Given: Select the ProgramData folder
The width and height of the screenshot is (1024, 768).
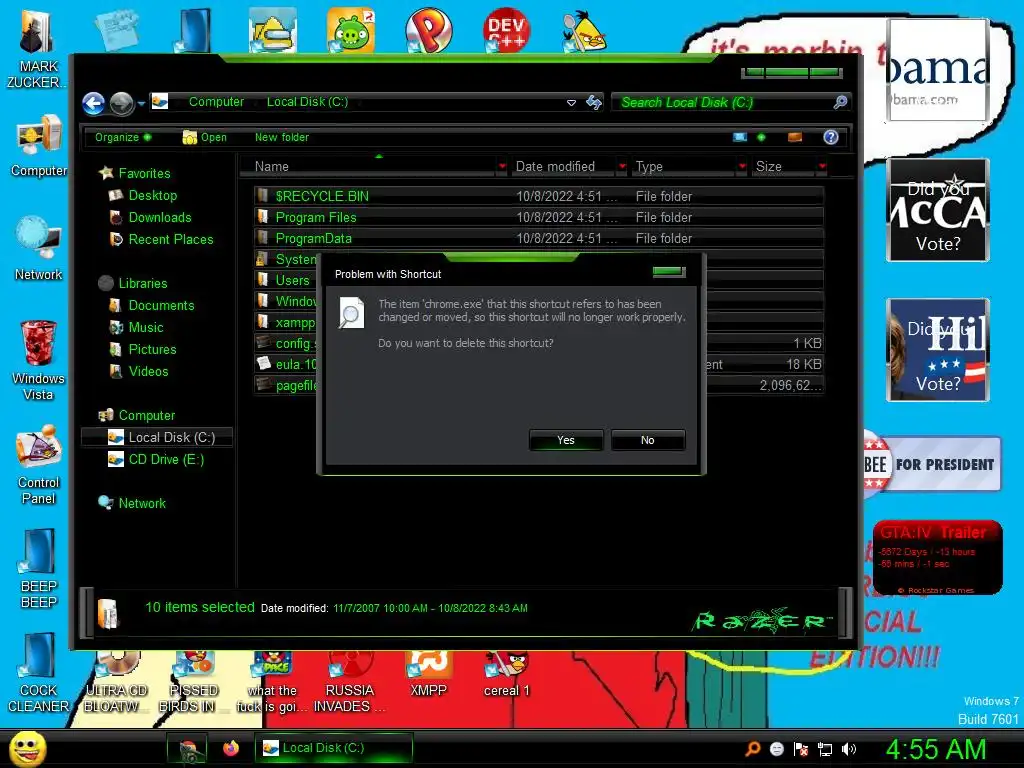Looking at the screenshot, I should (x=538, y=238).
